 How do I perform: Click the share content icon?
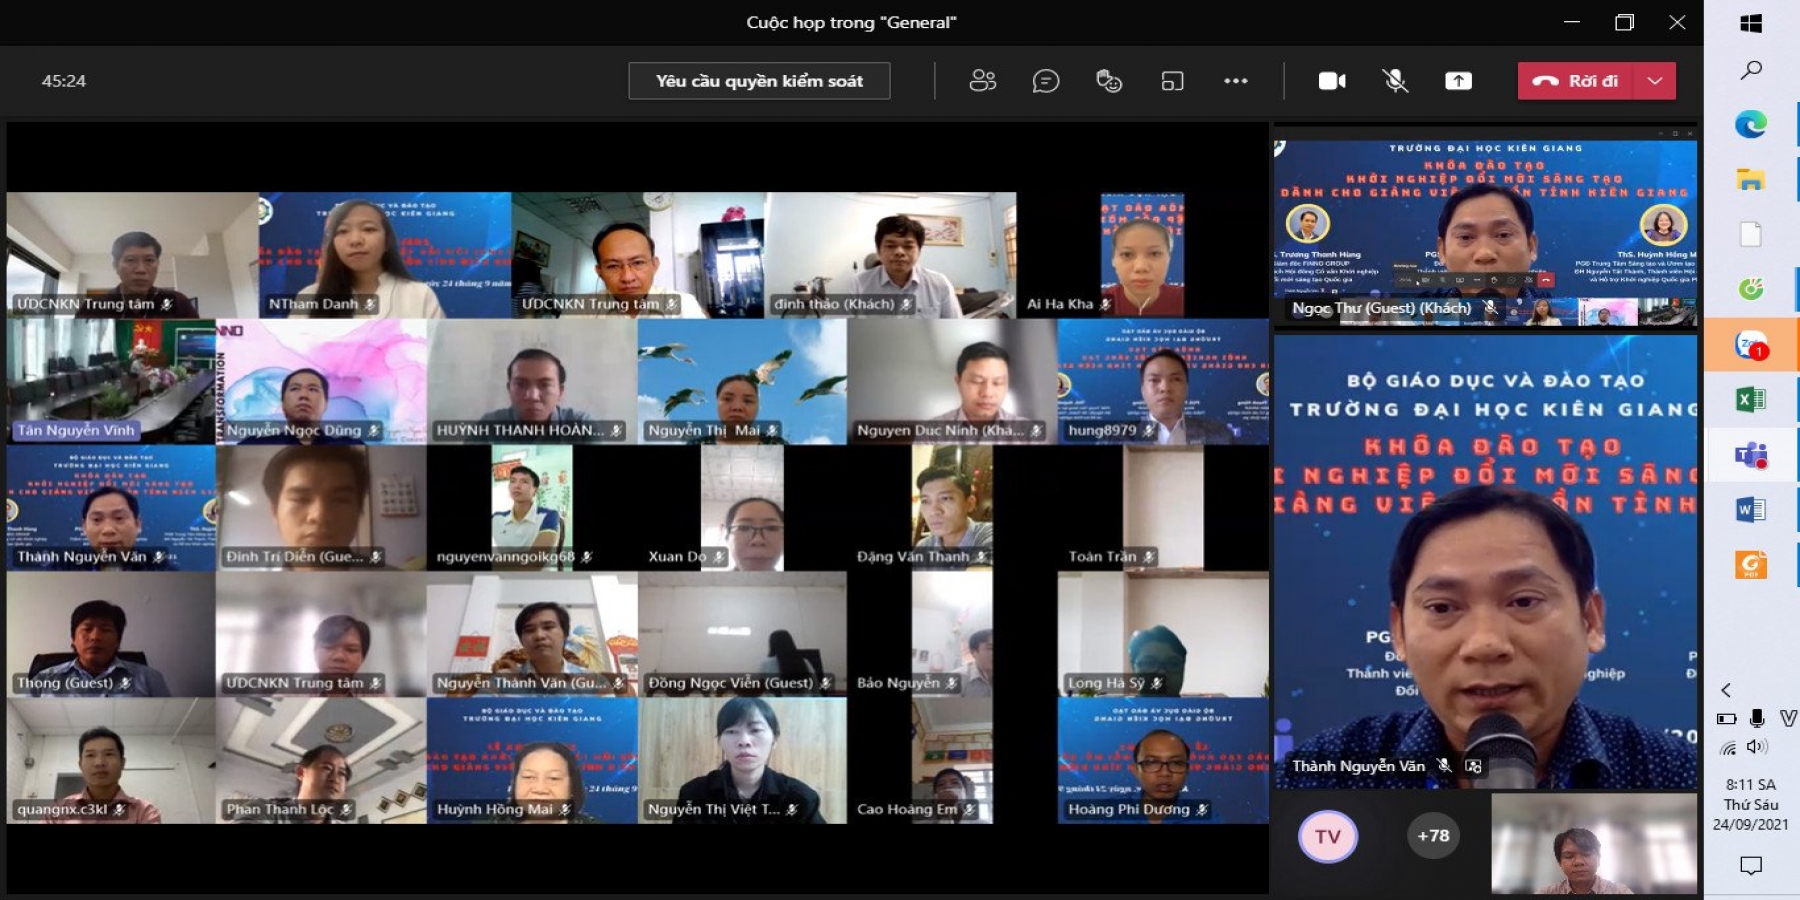(1458, 81)
